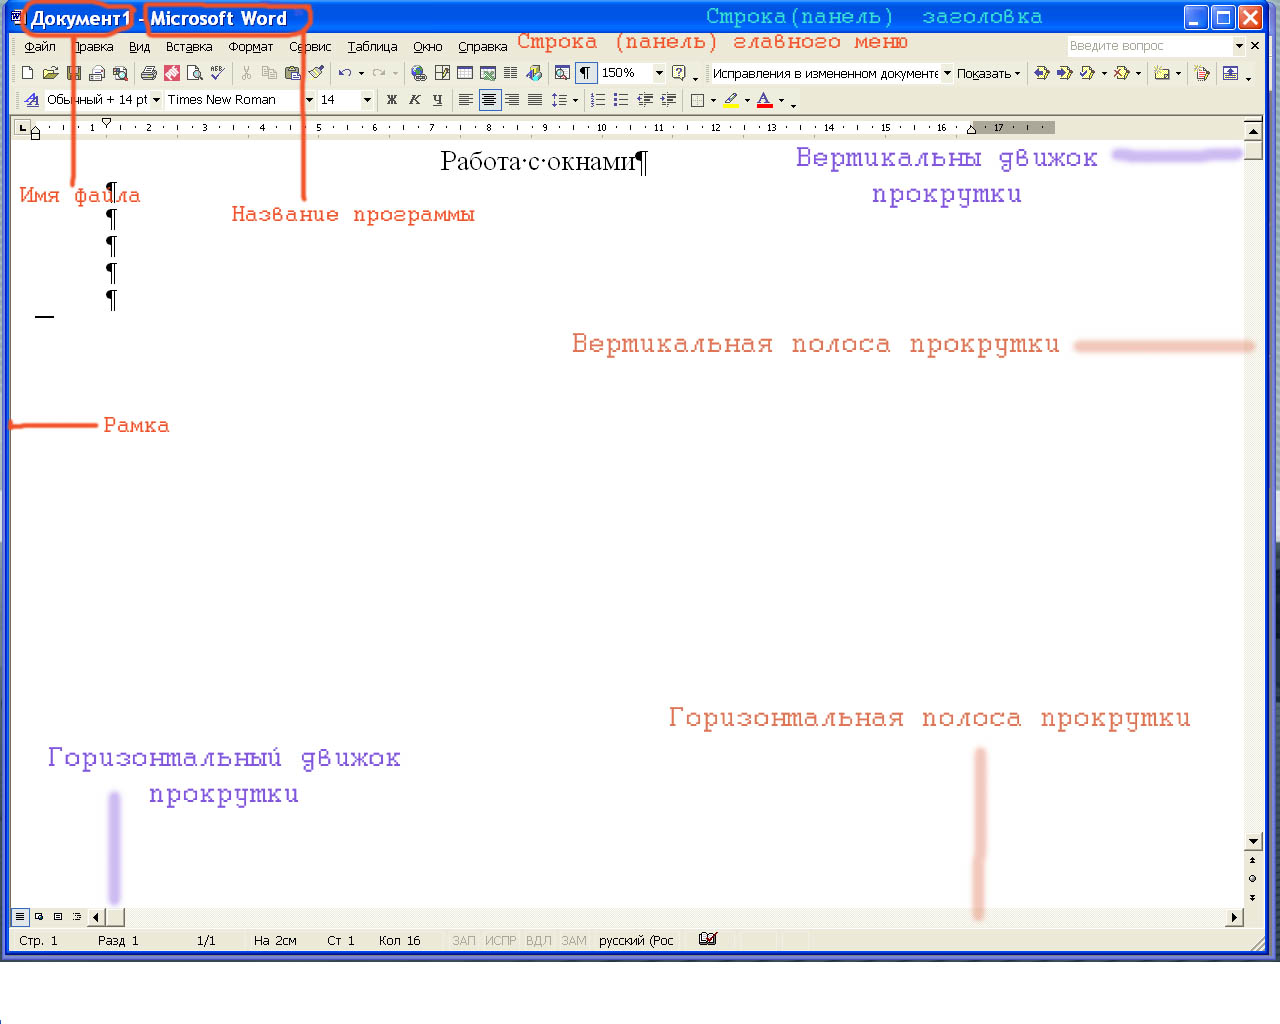The height and width of the screenshot is (1024, 1280).
Task: Switch to Web Layout view button
Action: coord(39,916)
